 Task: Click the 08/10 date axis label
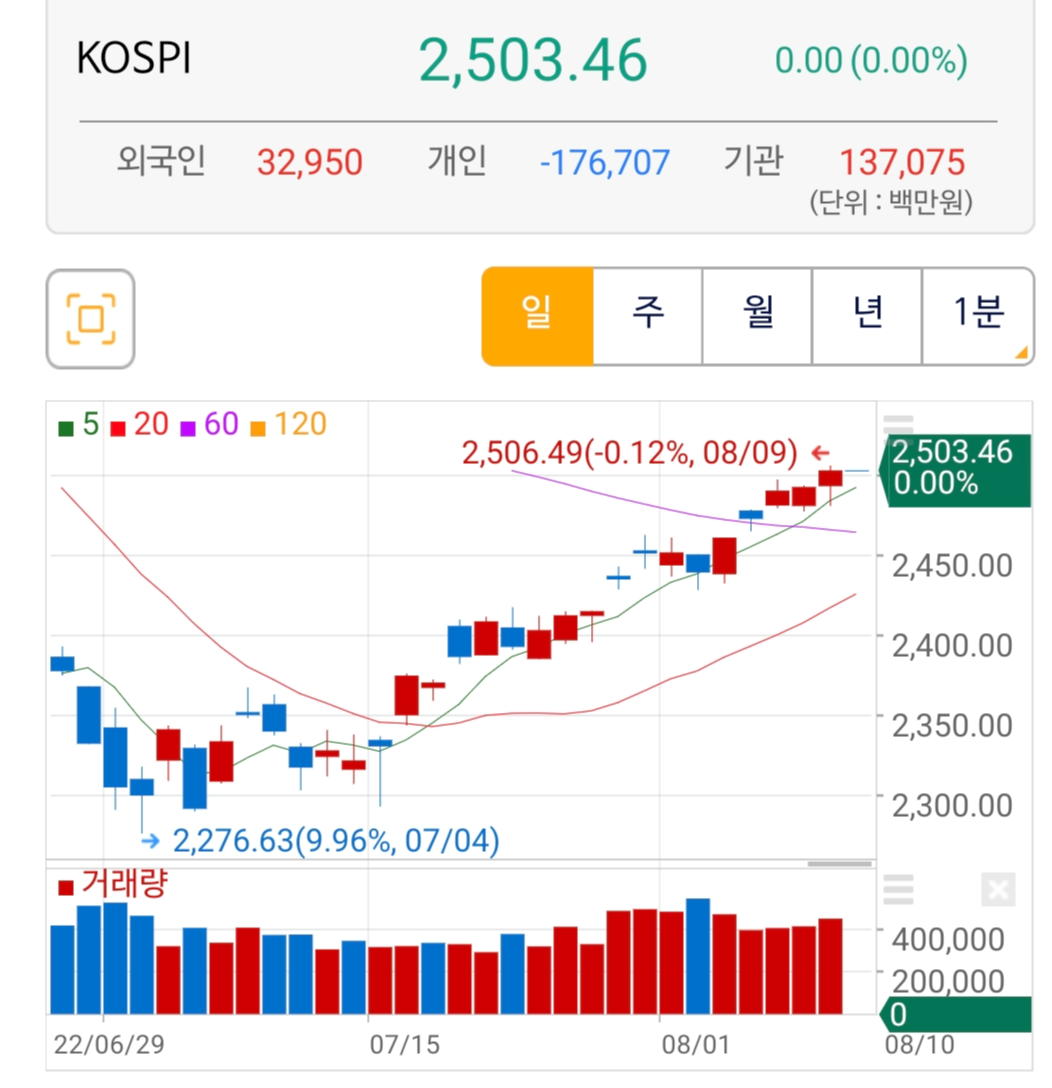click(919, 1044)
